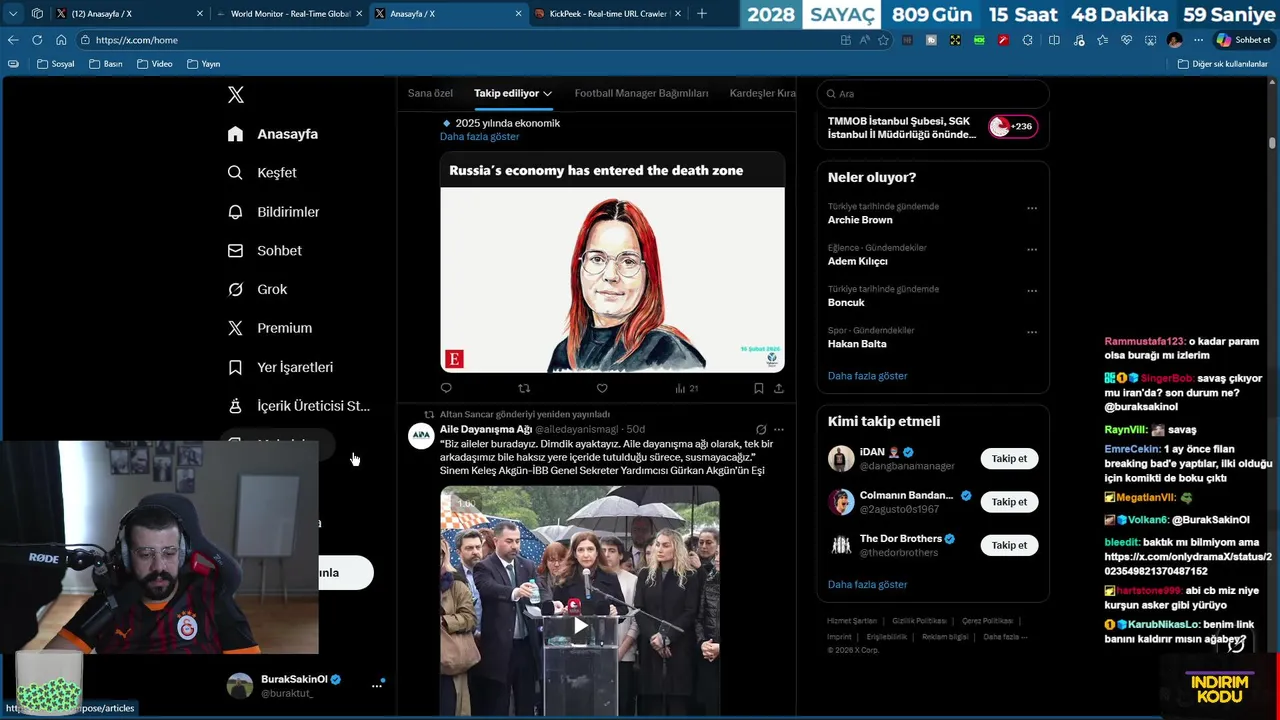Like the Russia economy post
This screenshot has height=720, width=1280.
(x=602, y=388)
